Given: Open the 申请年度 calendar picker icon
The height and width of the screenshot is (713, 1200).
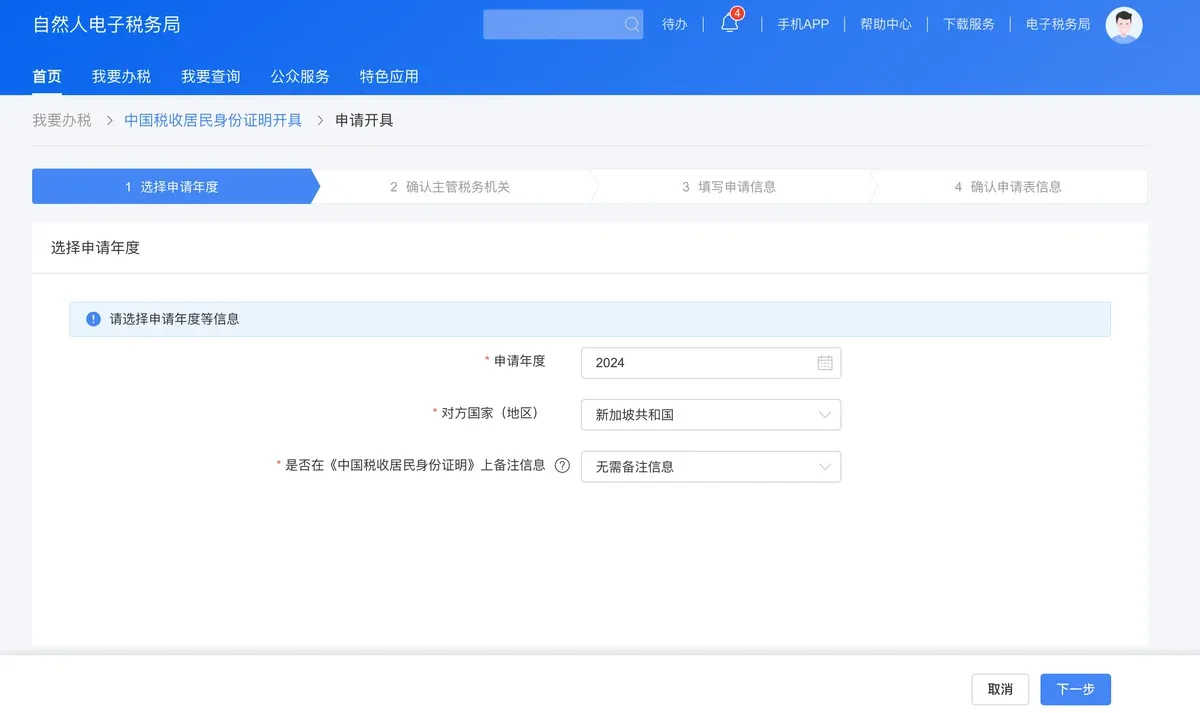Looking at the screenshot, I should point(825,363).
